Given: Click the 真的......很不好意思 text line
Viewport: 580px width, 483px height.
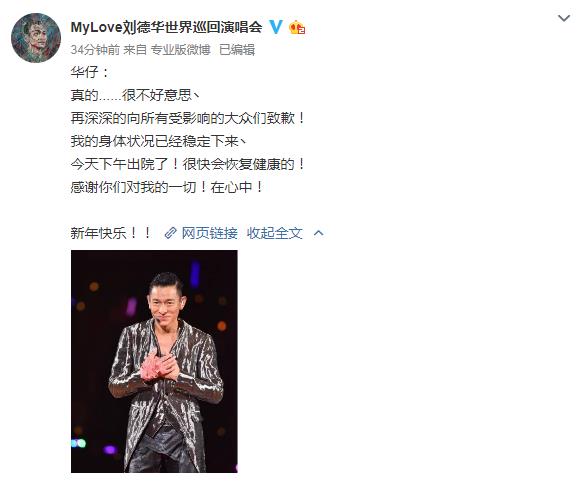Looking at the screenshot, I should click(135, 95).
